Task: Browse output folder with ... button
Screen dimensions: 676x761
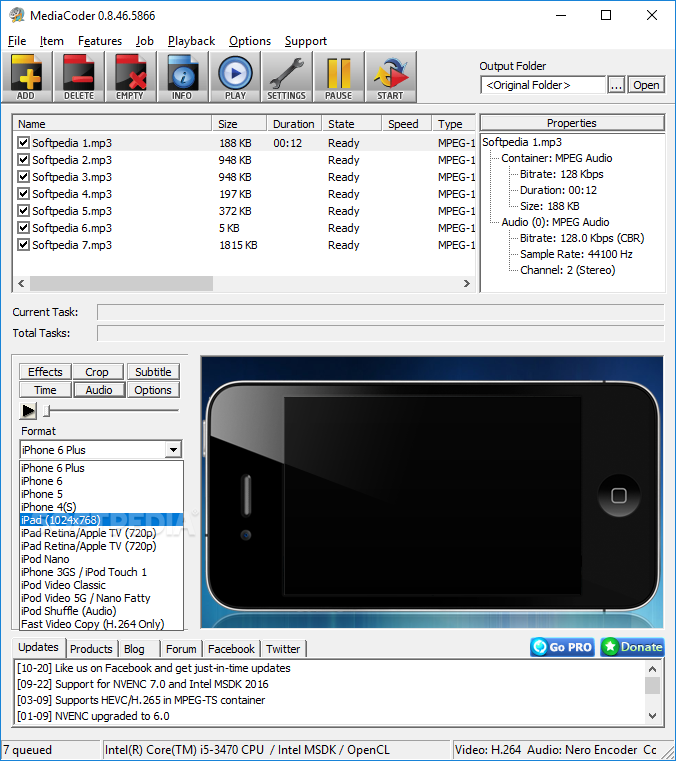Action: (616, 85)
